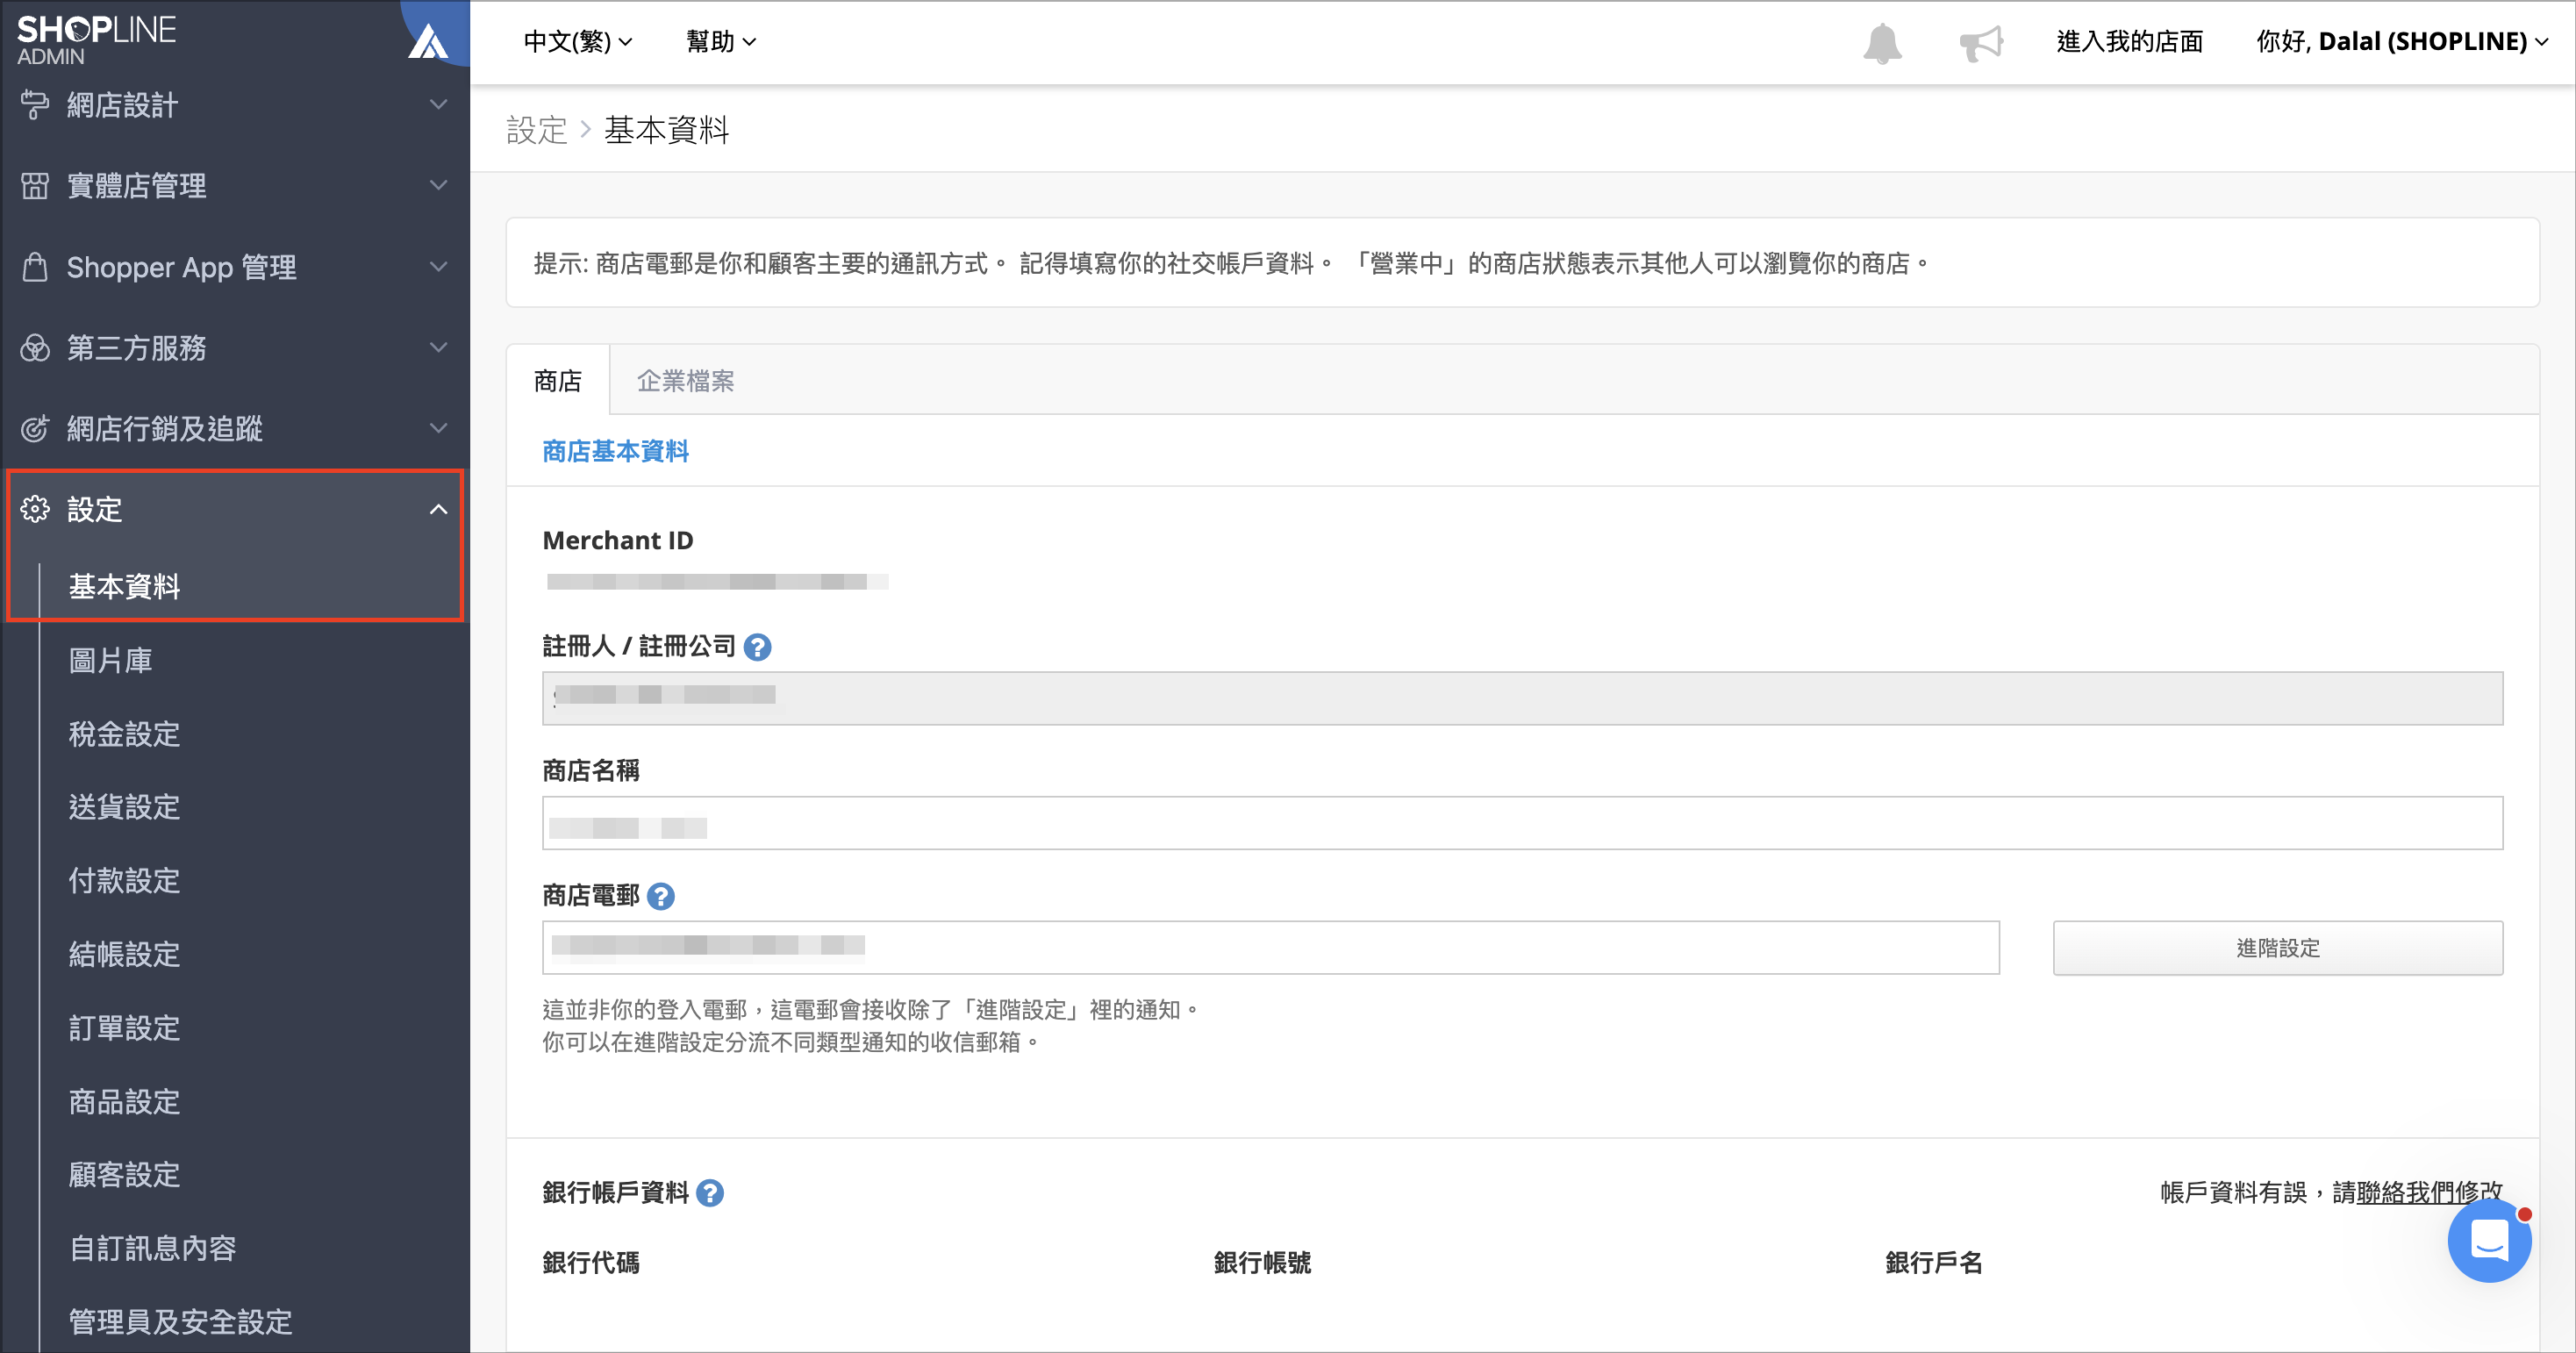The width and height of the screenshot is (2576, 1353).
Task: Open the Dalal (SHOPLINE) account dropdown
Action: [2402, 42]
